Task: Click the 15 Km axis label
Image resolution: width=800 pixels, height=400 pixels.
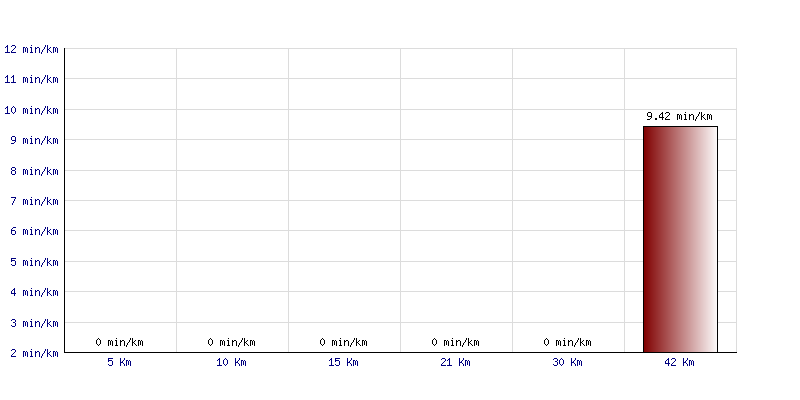Action: [x=343, y=363]
